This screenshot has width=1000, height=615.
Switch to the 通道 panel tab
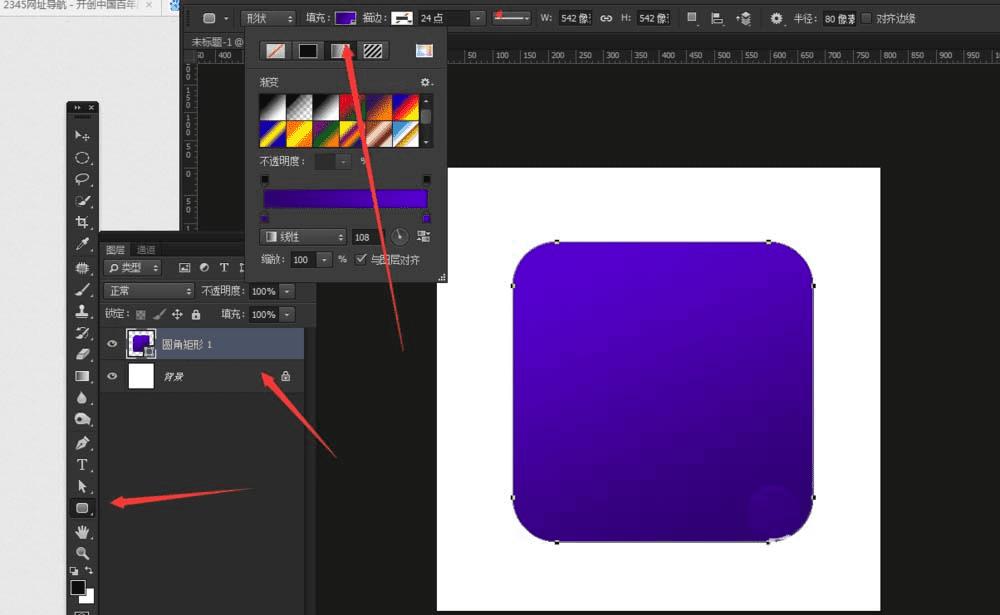coord(146,250)
